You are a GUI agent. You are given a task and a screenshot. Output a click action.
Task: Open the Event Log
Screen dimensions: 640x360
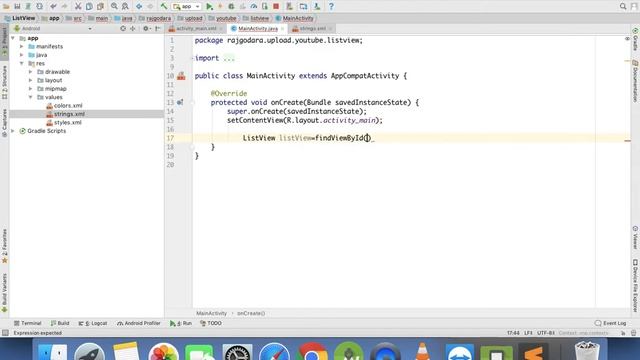(x=611, y=323)
